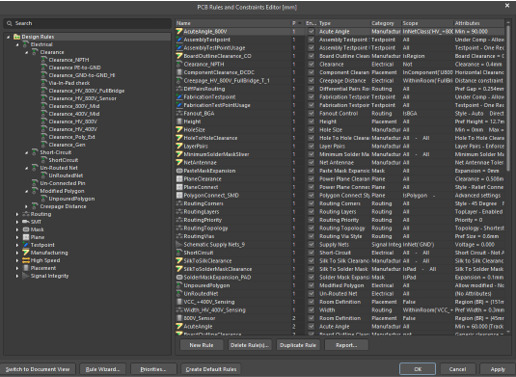Click the Create Default Rules button
This screenshot has width=516, height=377.
tap(211, 369)
